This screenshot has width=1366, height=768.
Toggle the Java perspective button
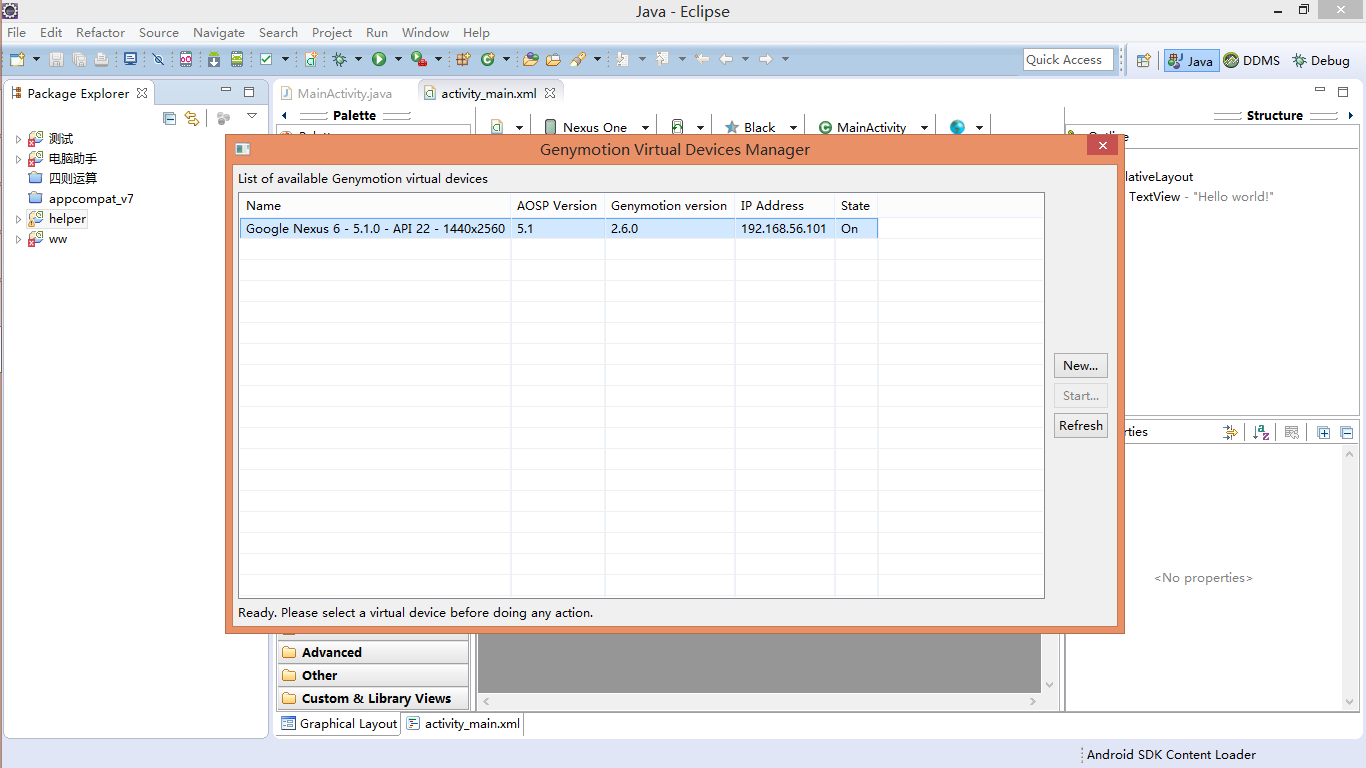coord(1191,60)
